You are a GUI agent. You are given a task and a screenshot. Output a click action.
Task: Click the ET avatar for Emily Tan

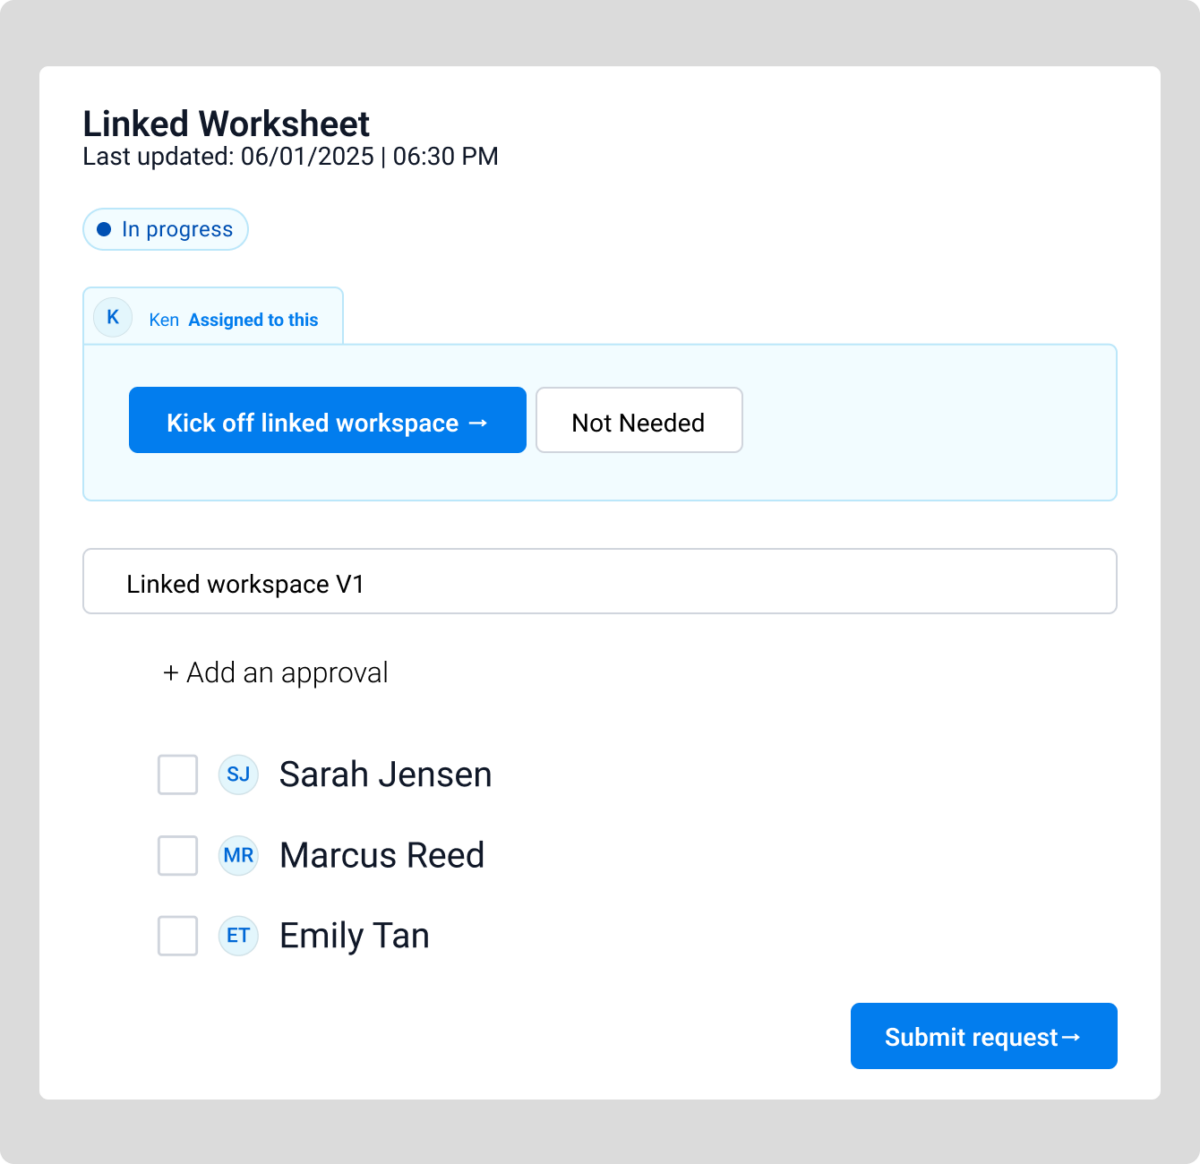click(x=238, y=936)
